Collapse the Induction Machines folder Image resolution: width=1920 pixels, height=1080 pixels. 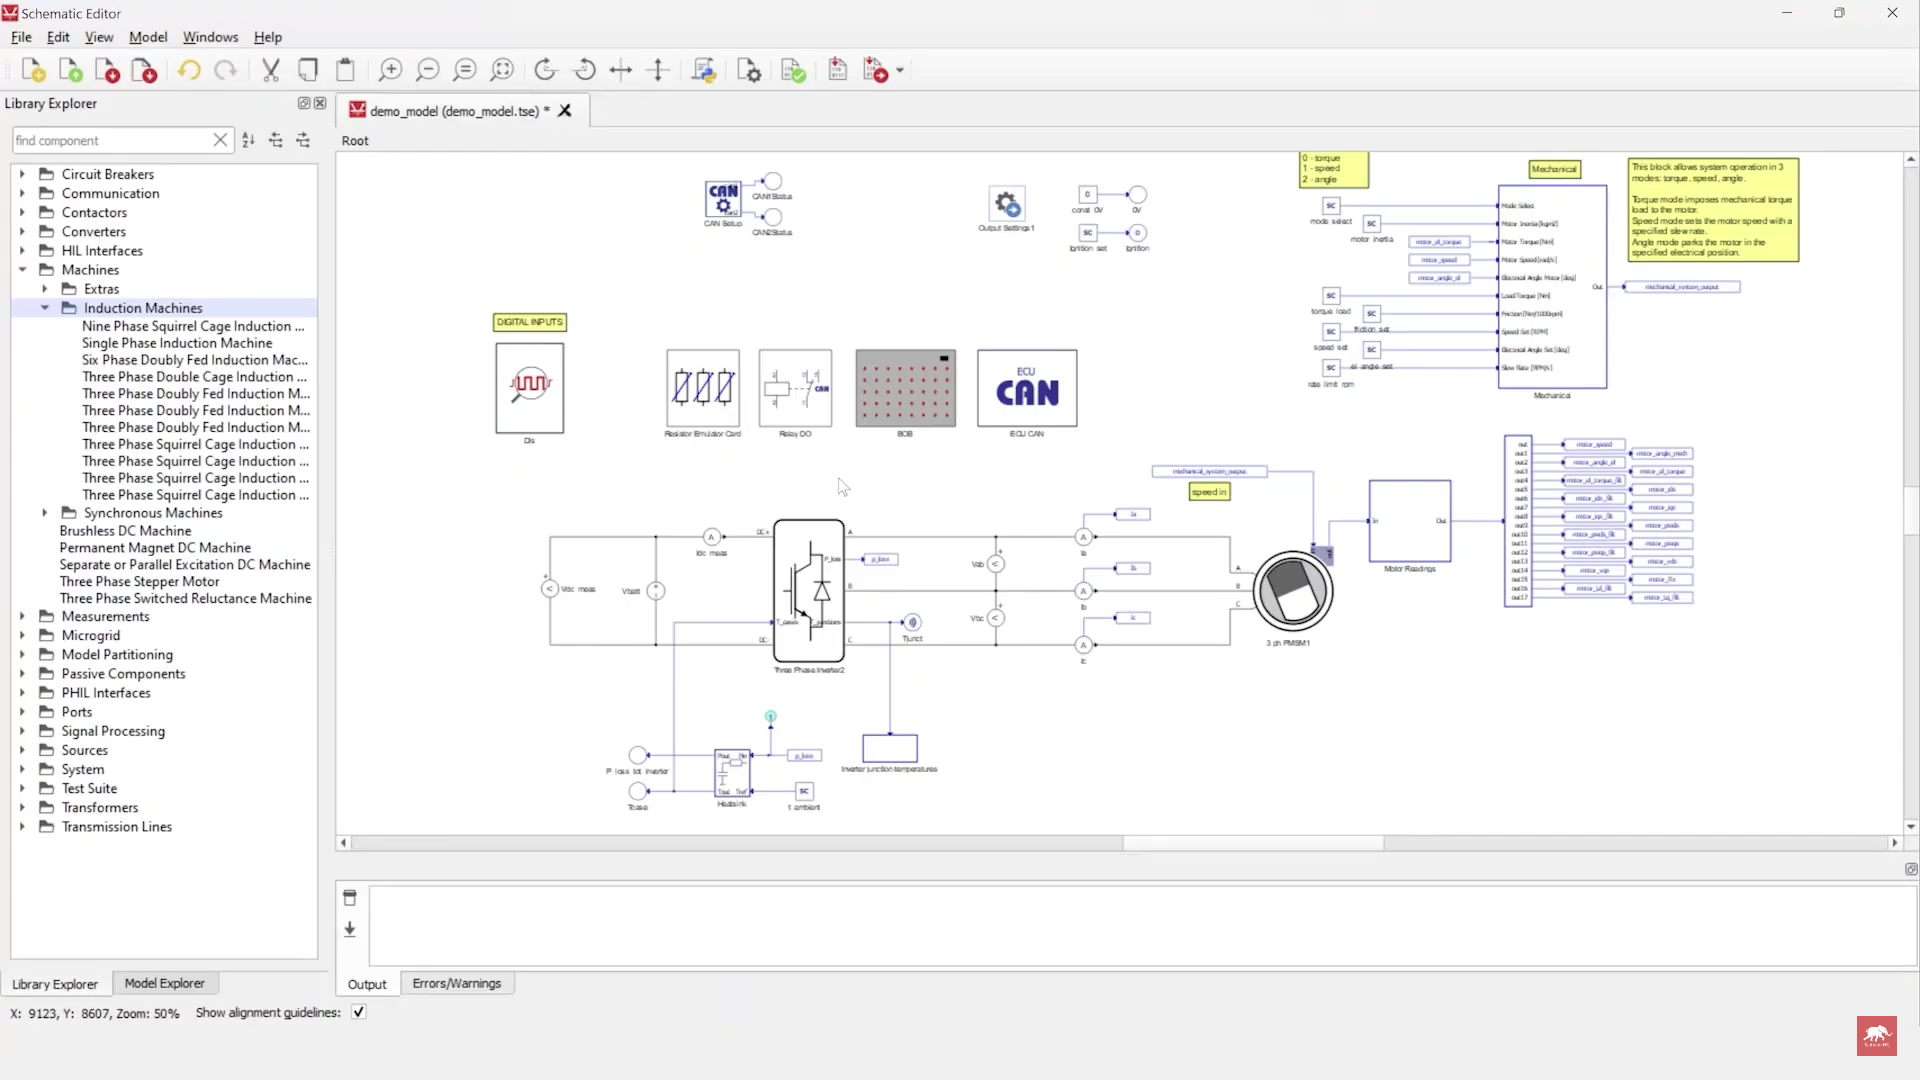click(45, 308)
